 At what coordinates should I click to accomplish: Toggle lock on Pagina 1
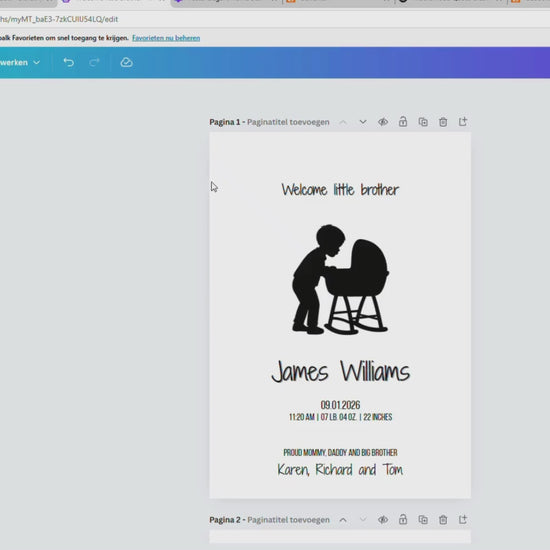coord(403,122)
